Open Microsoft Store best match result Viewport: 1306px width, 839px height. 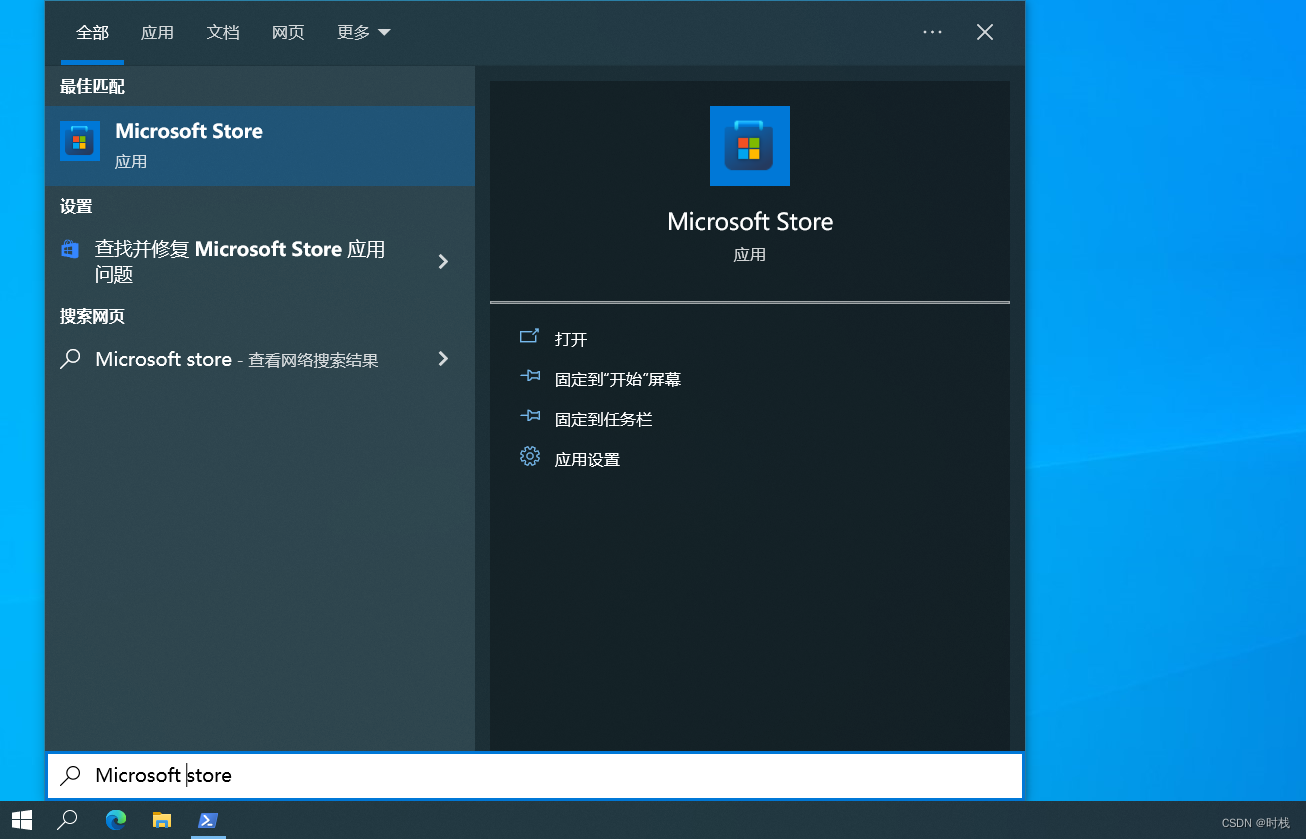(260, 146)
